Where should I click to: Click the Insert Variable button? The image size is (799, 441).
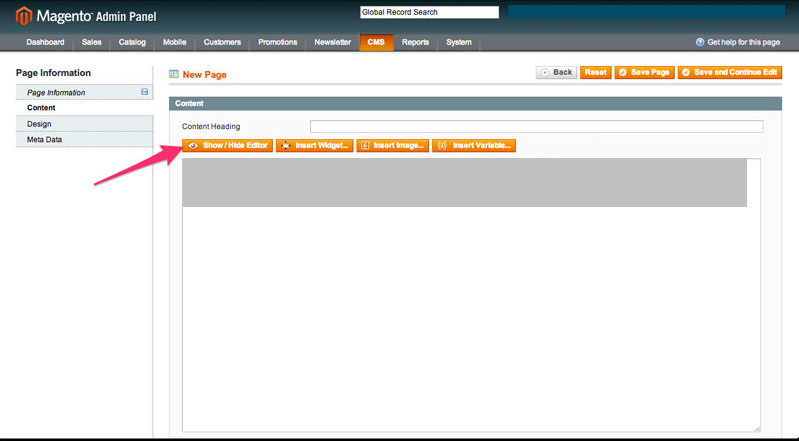(x=474, y=145)
